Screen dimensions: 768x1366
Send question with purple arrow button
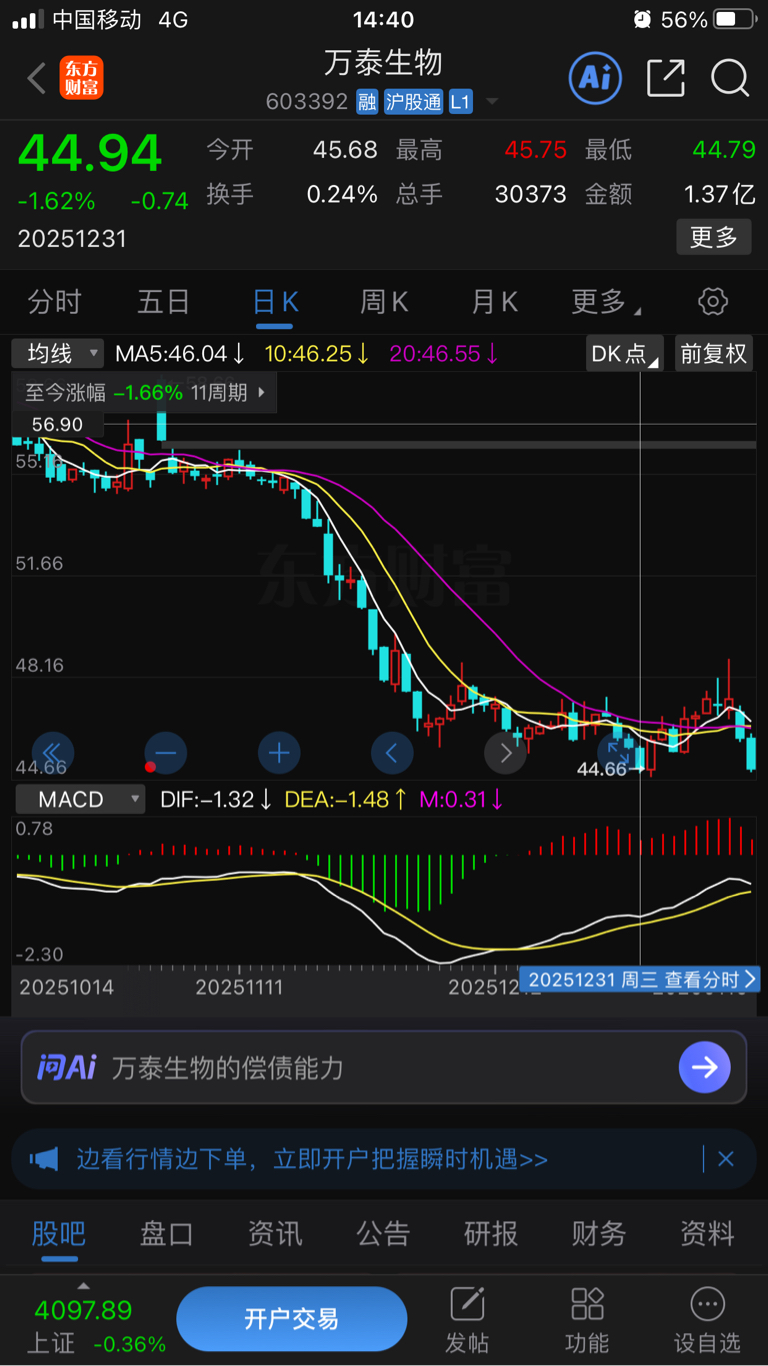(x=704, y=1068)
